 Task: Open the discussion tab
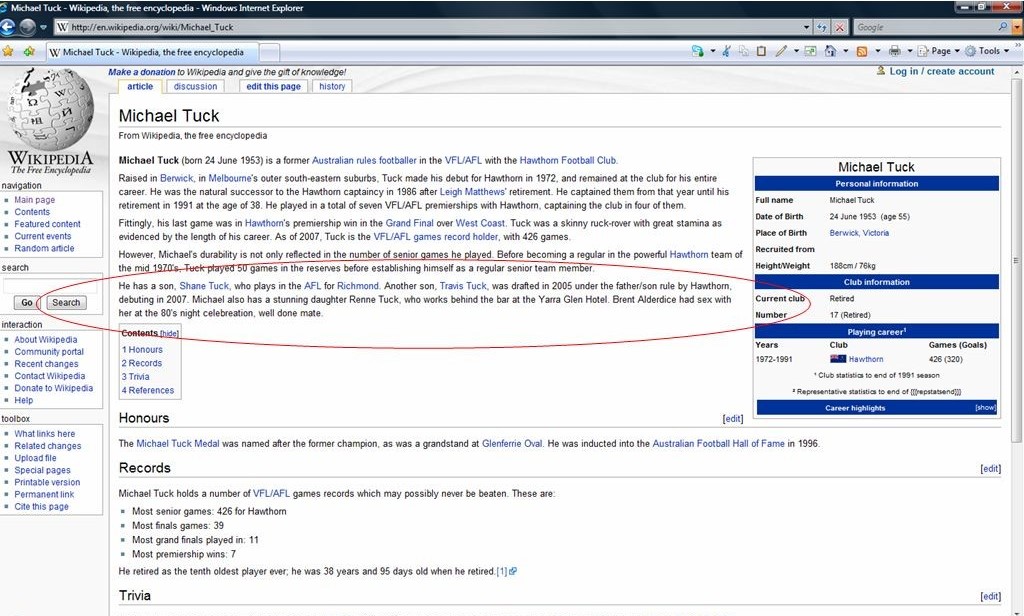tap(195, 86)
